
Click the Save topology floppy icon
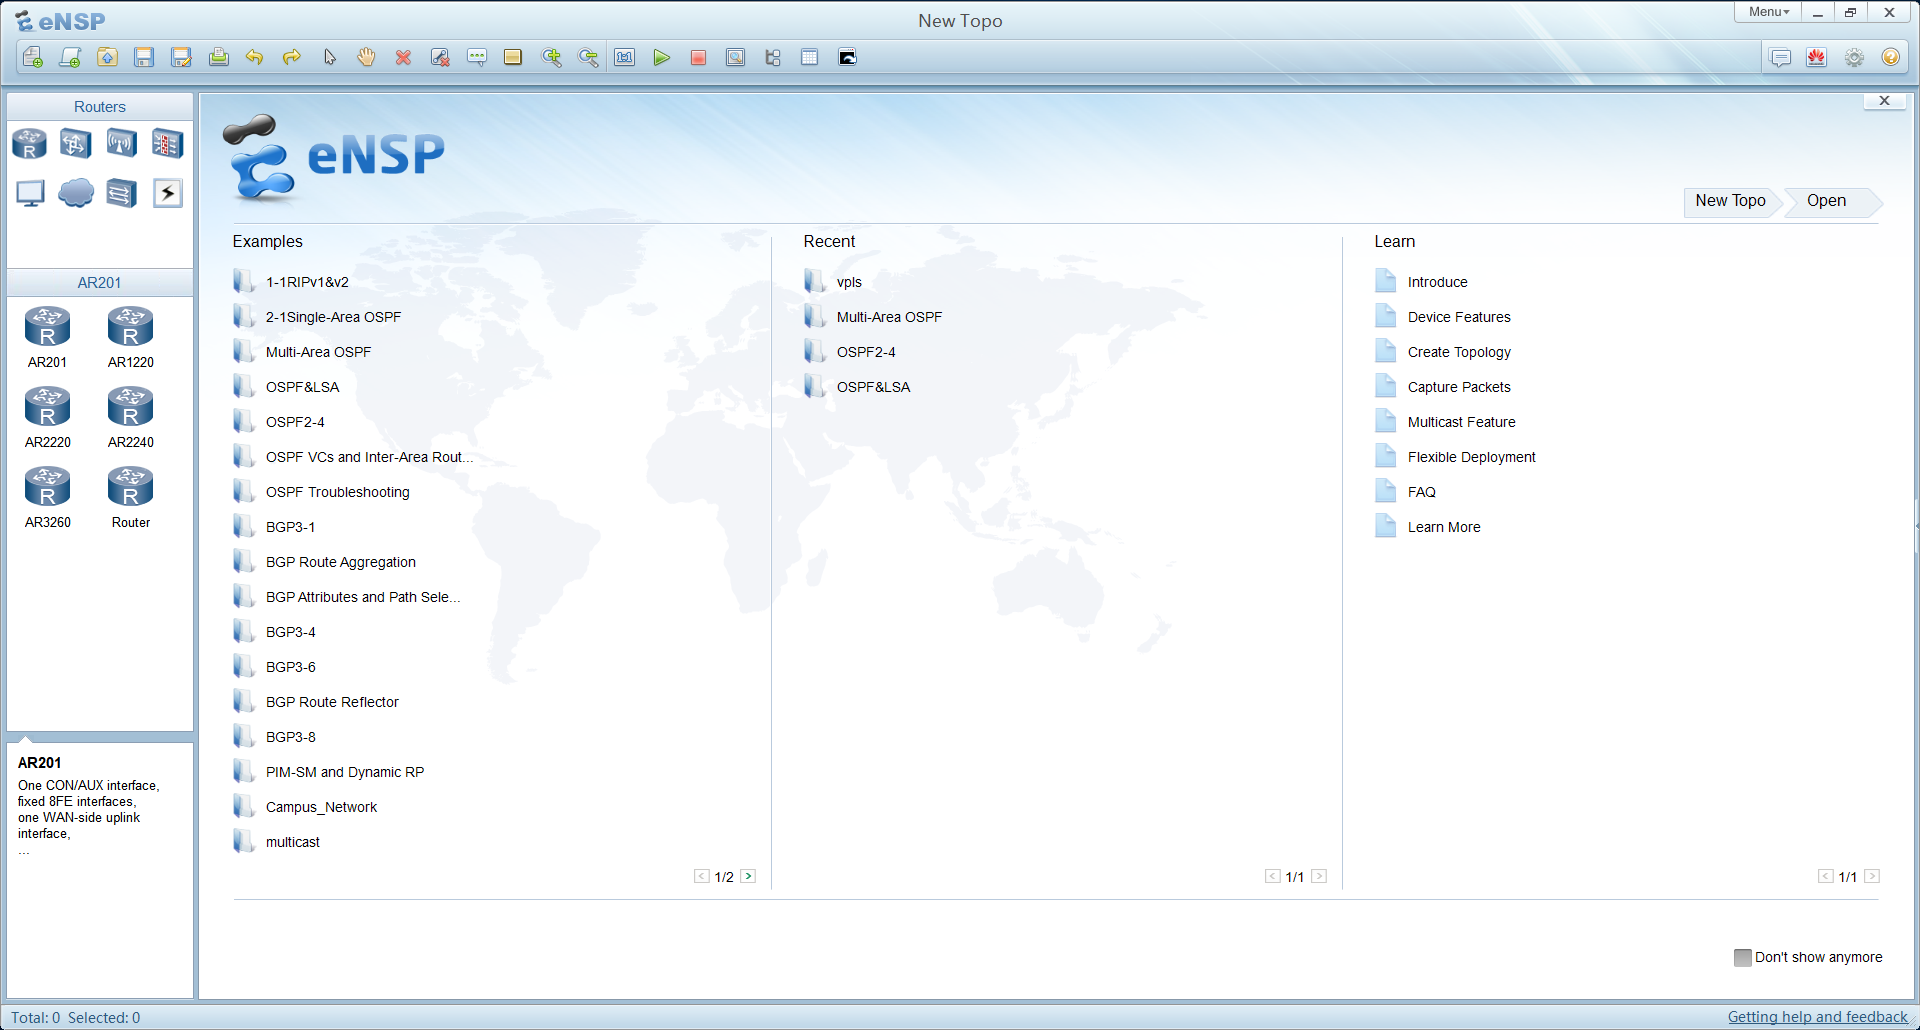pos(144,57)
